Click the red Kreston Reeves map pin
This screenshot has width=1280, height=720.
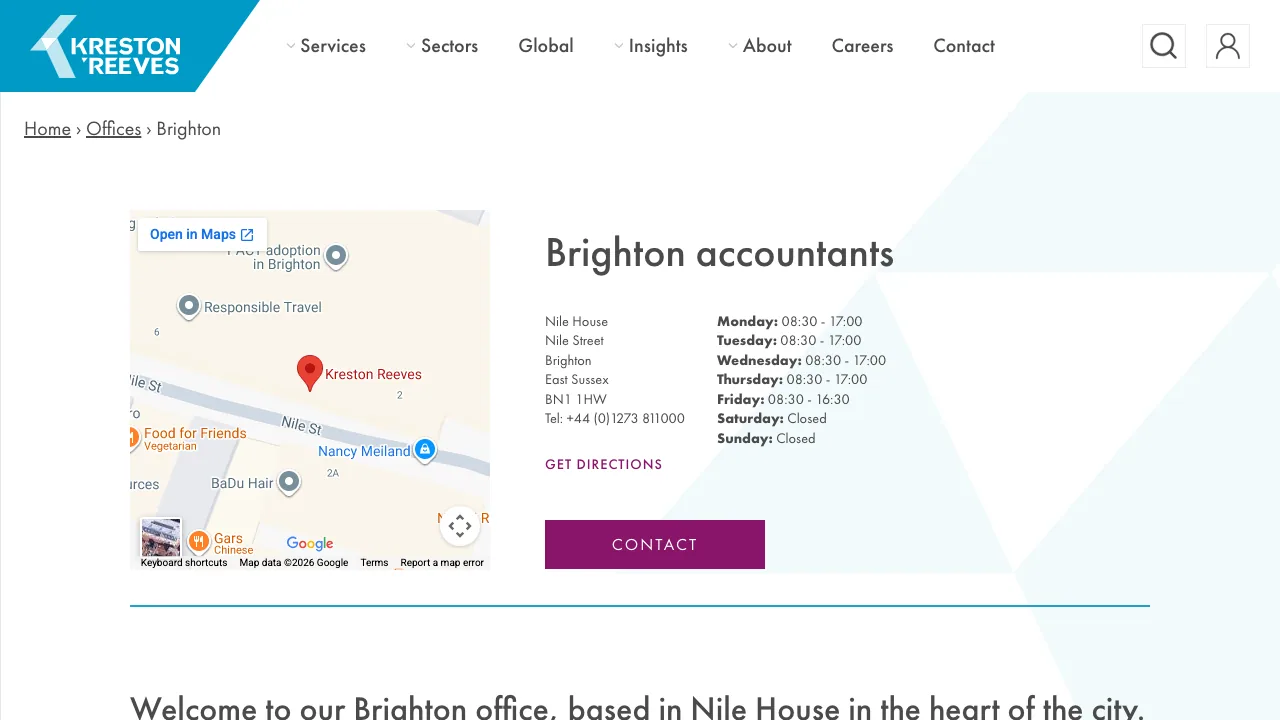coord(310,372)
